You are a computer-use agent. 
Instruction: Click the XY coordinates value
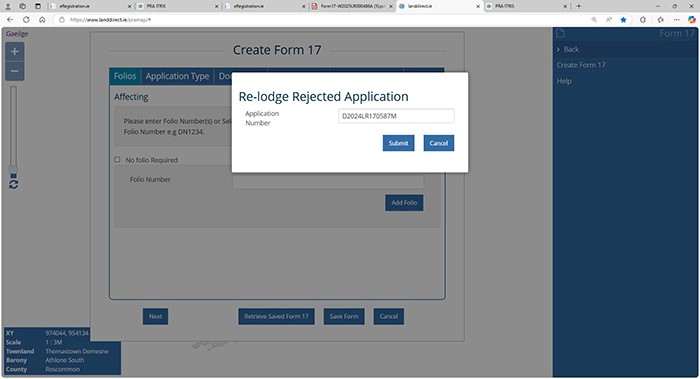tap(67, 333)
